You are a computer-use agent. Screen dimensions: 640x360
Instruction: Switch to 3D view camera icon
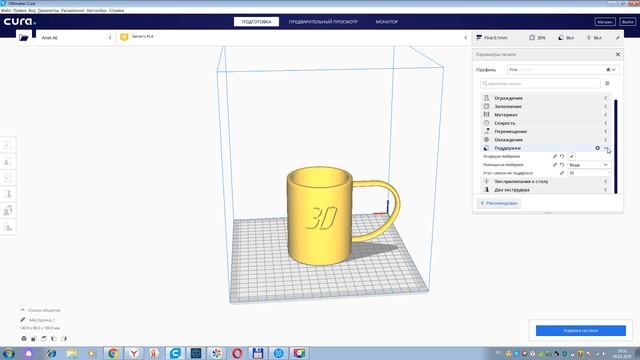pyautogui.click(x=24, y=339)
